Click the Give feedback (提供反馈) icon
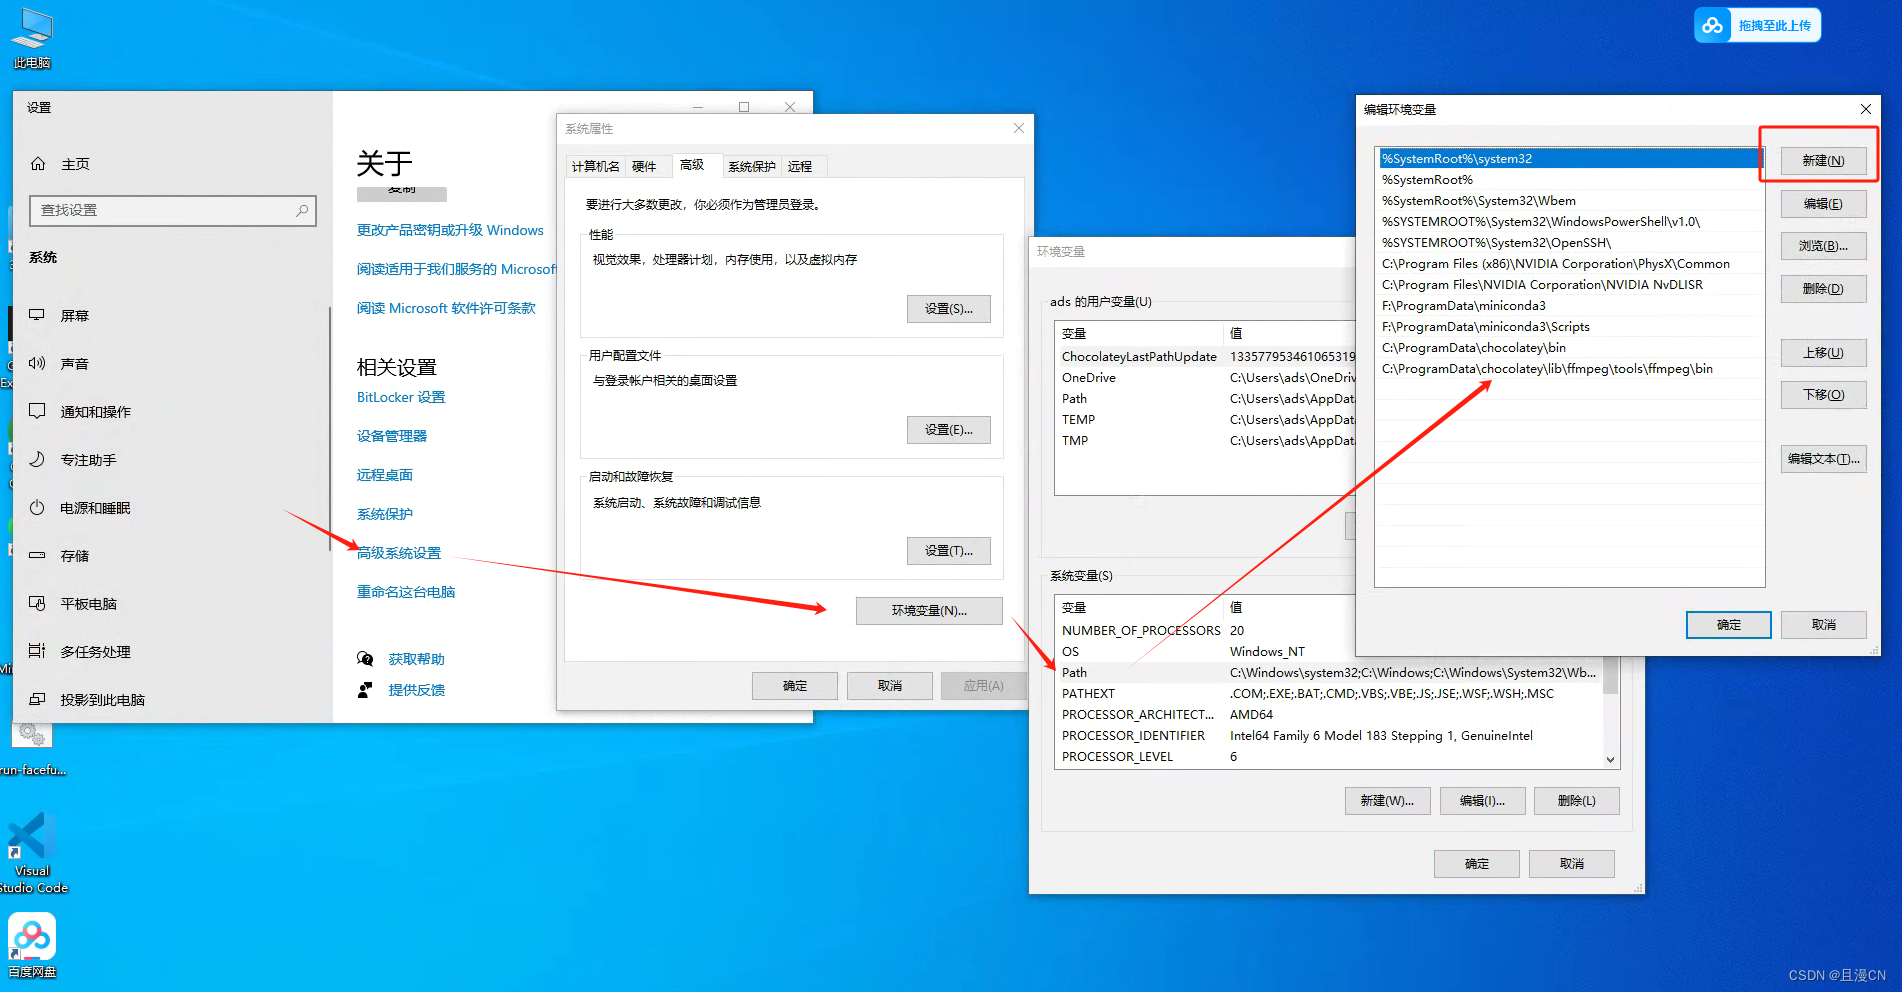 [x=365, y=689]
